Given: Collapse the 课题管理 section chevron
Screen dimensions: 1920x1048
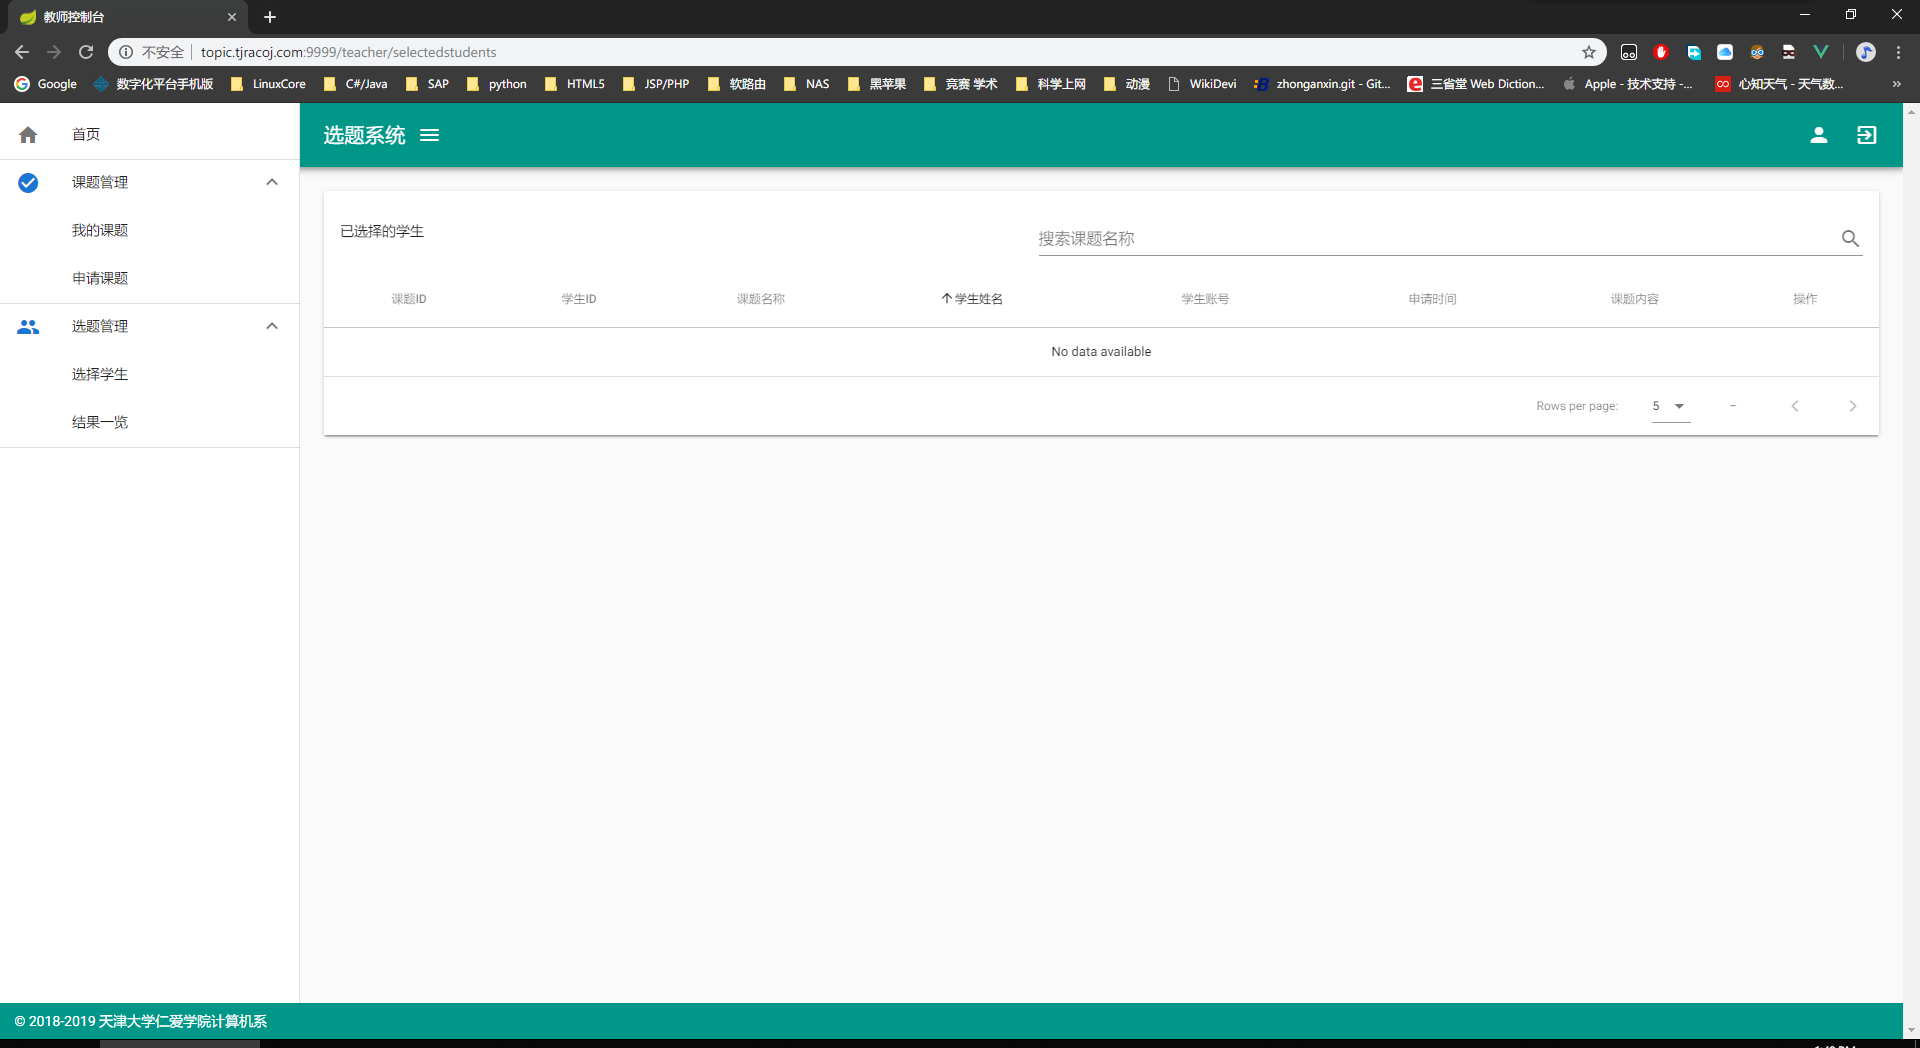Looking at the screenshot, I should click(x=272, y=182).
